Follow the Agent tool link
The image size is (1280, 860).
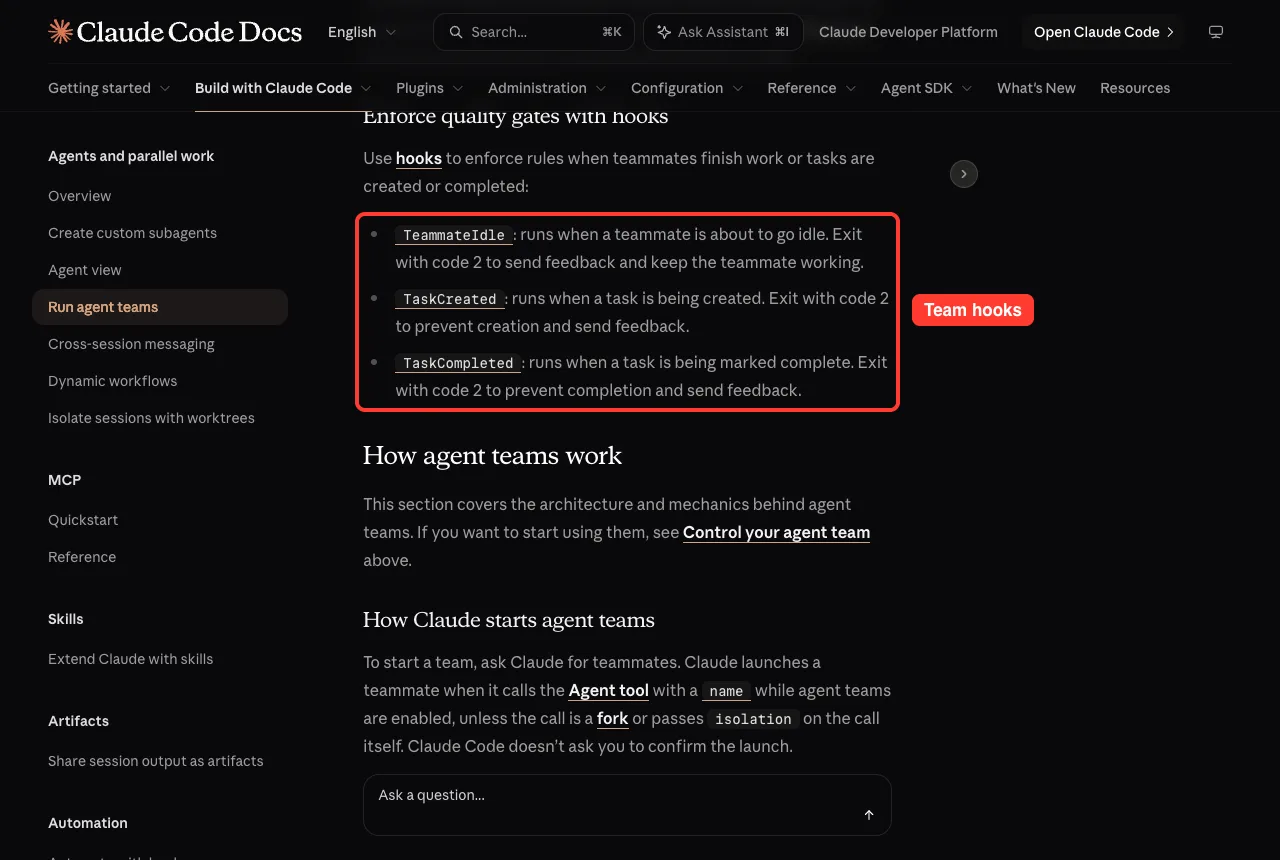click(609, 690)
